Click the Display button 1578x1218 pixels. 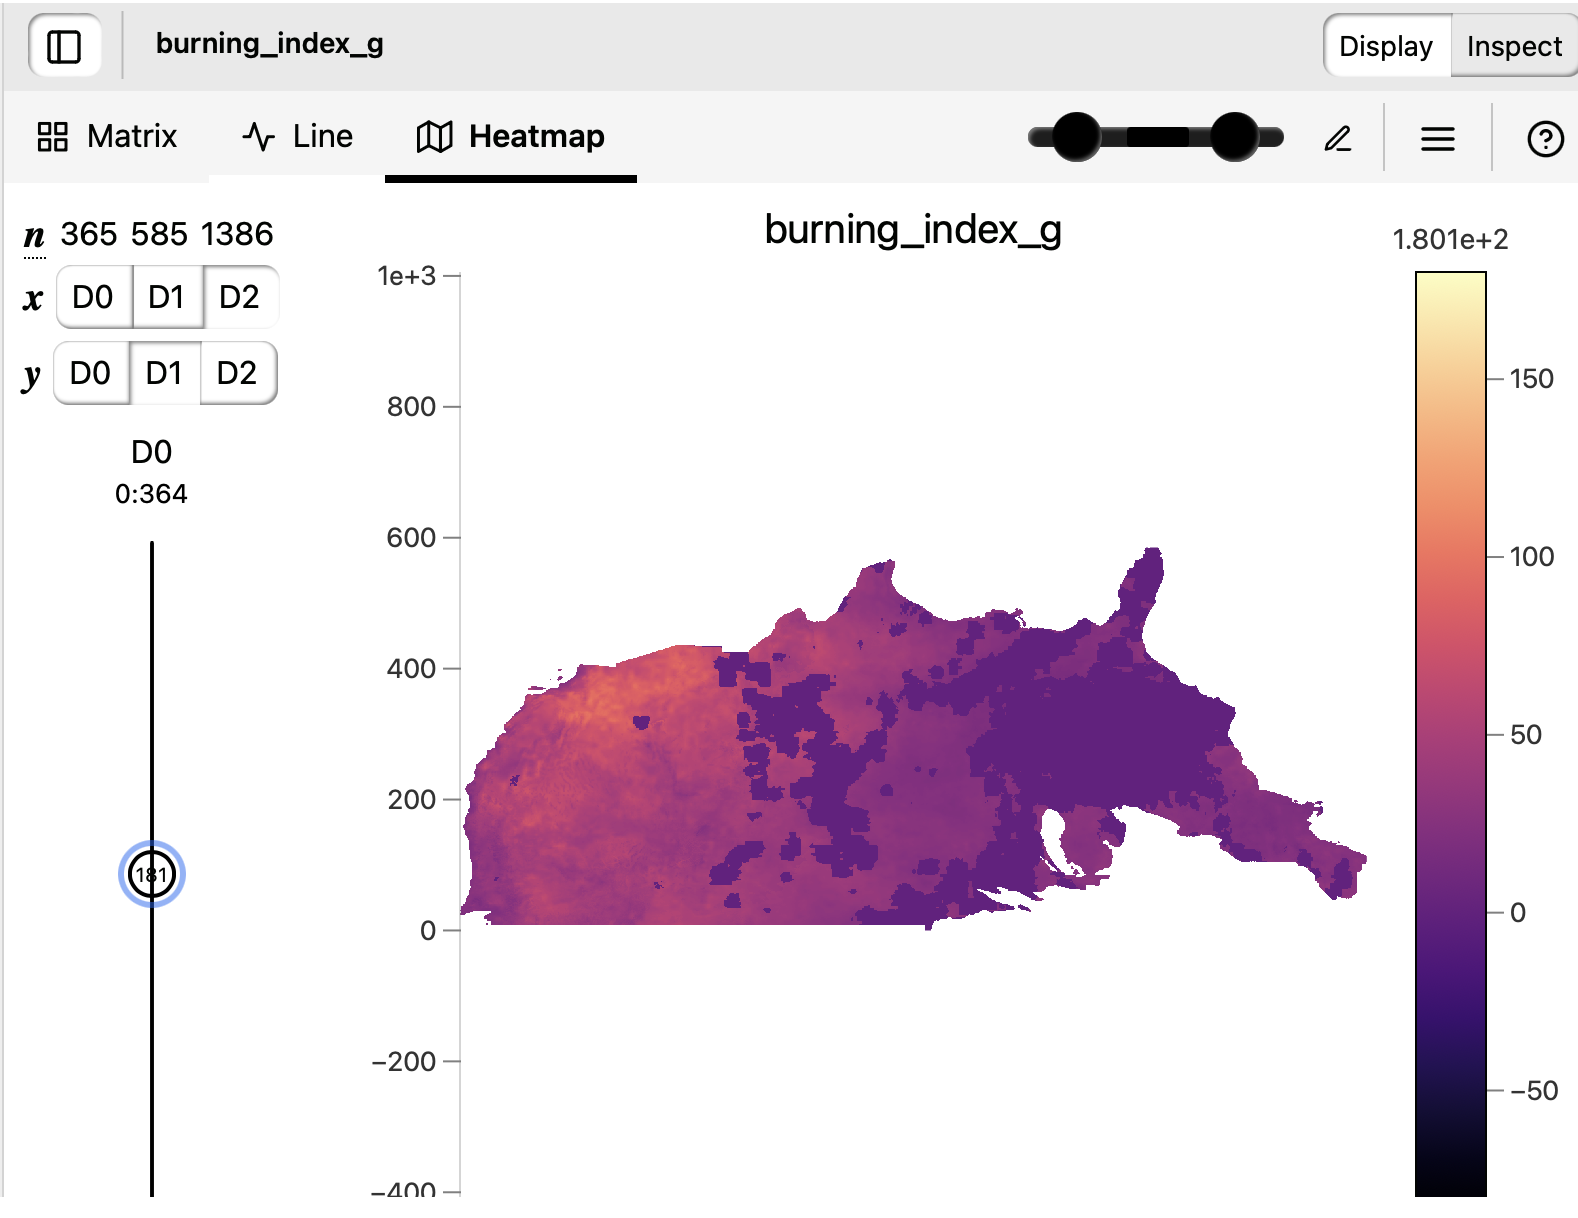click(x=1385, y=46)
